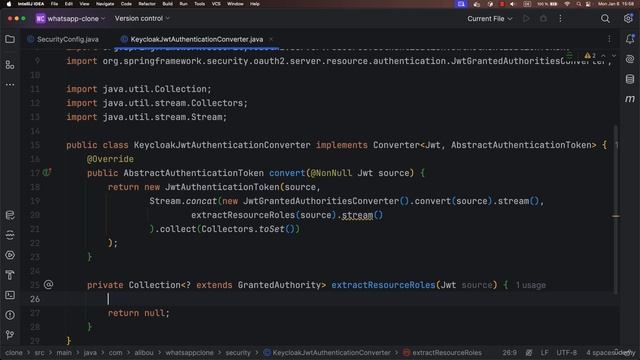The width and height of the screenshot is (640, 360).
Task: Click the yellow warning stripe marker on scrollbar
Action: (616, 216)
